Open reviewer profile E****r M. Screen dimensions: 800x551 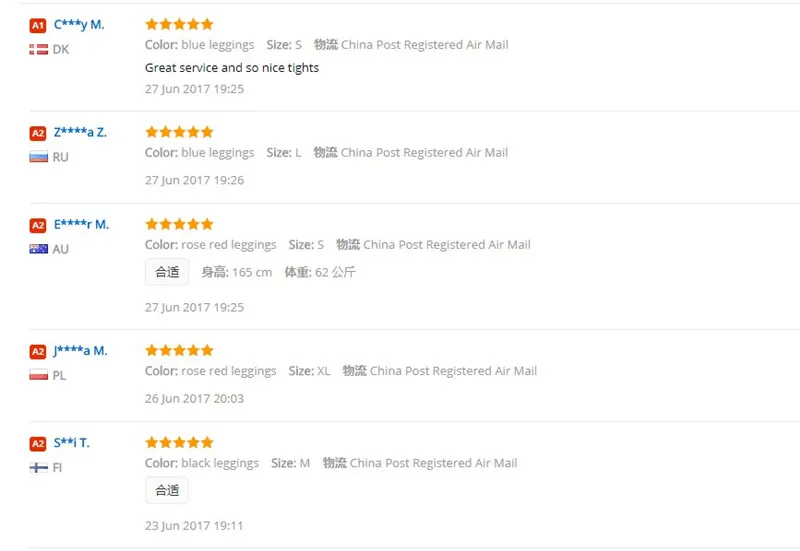(81, 224)
